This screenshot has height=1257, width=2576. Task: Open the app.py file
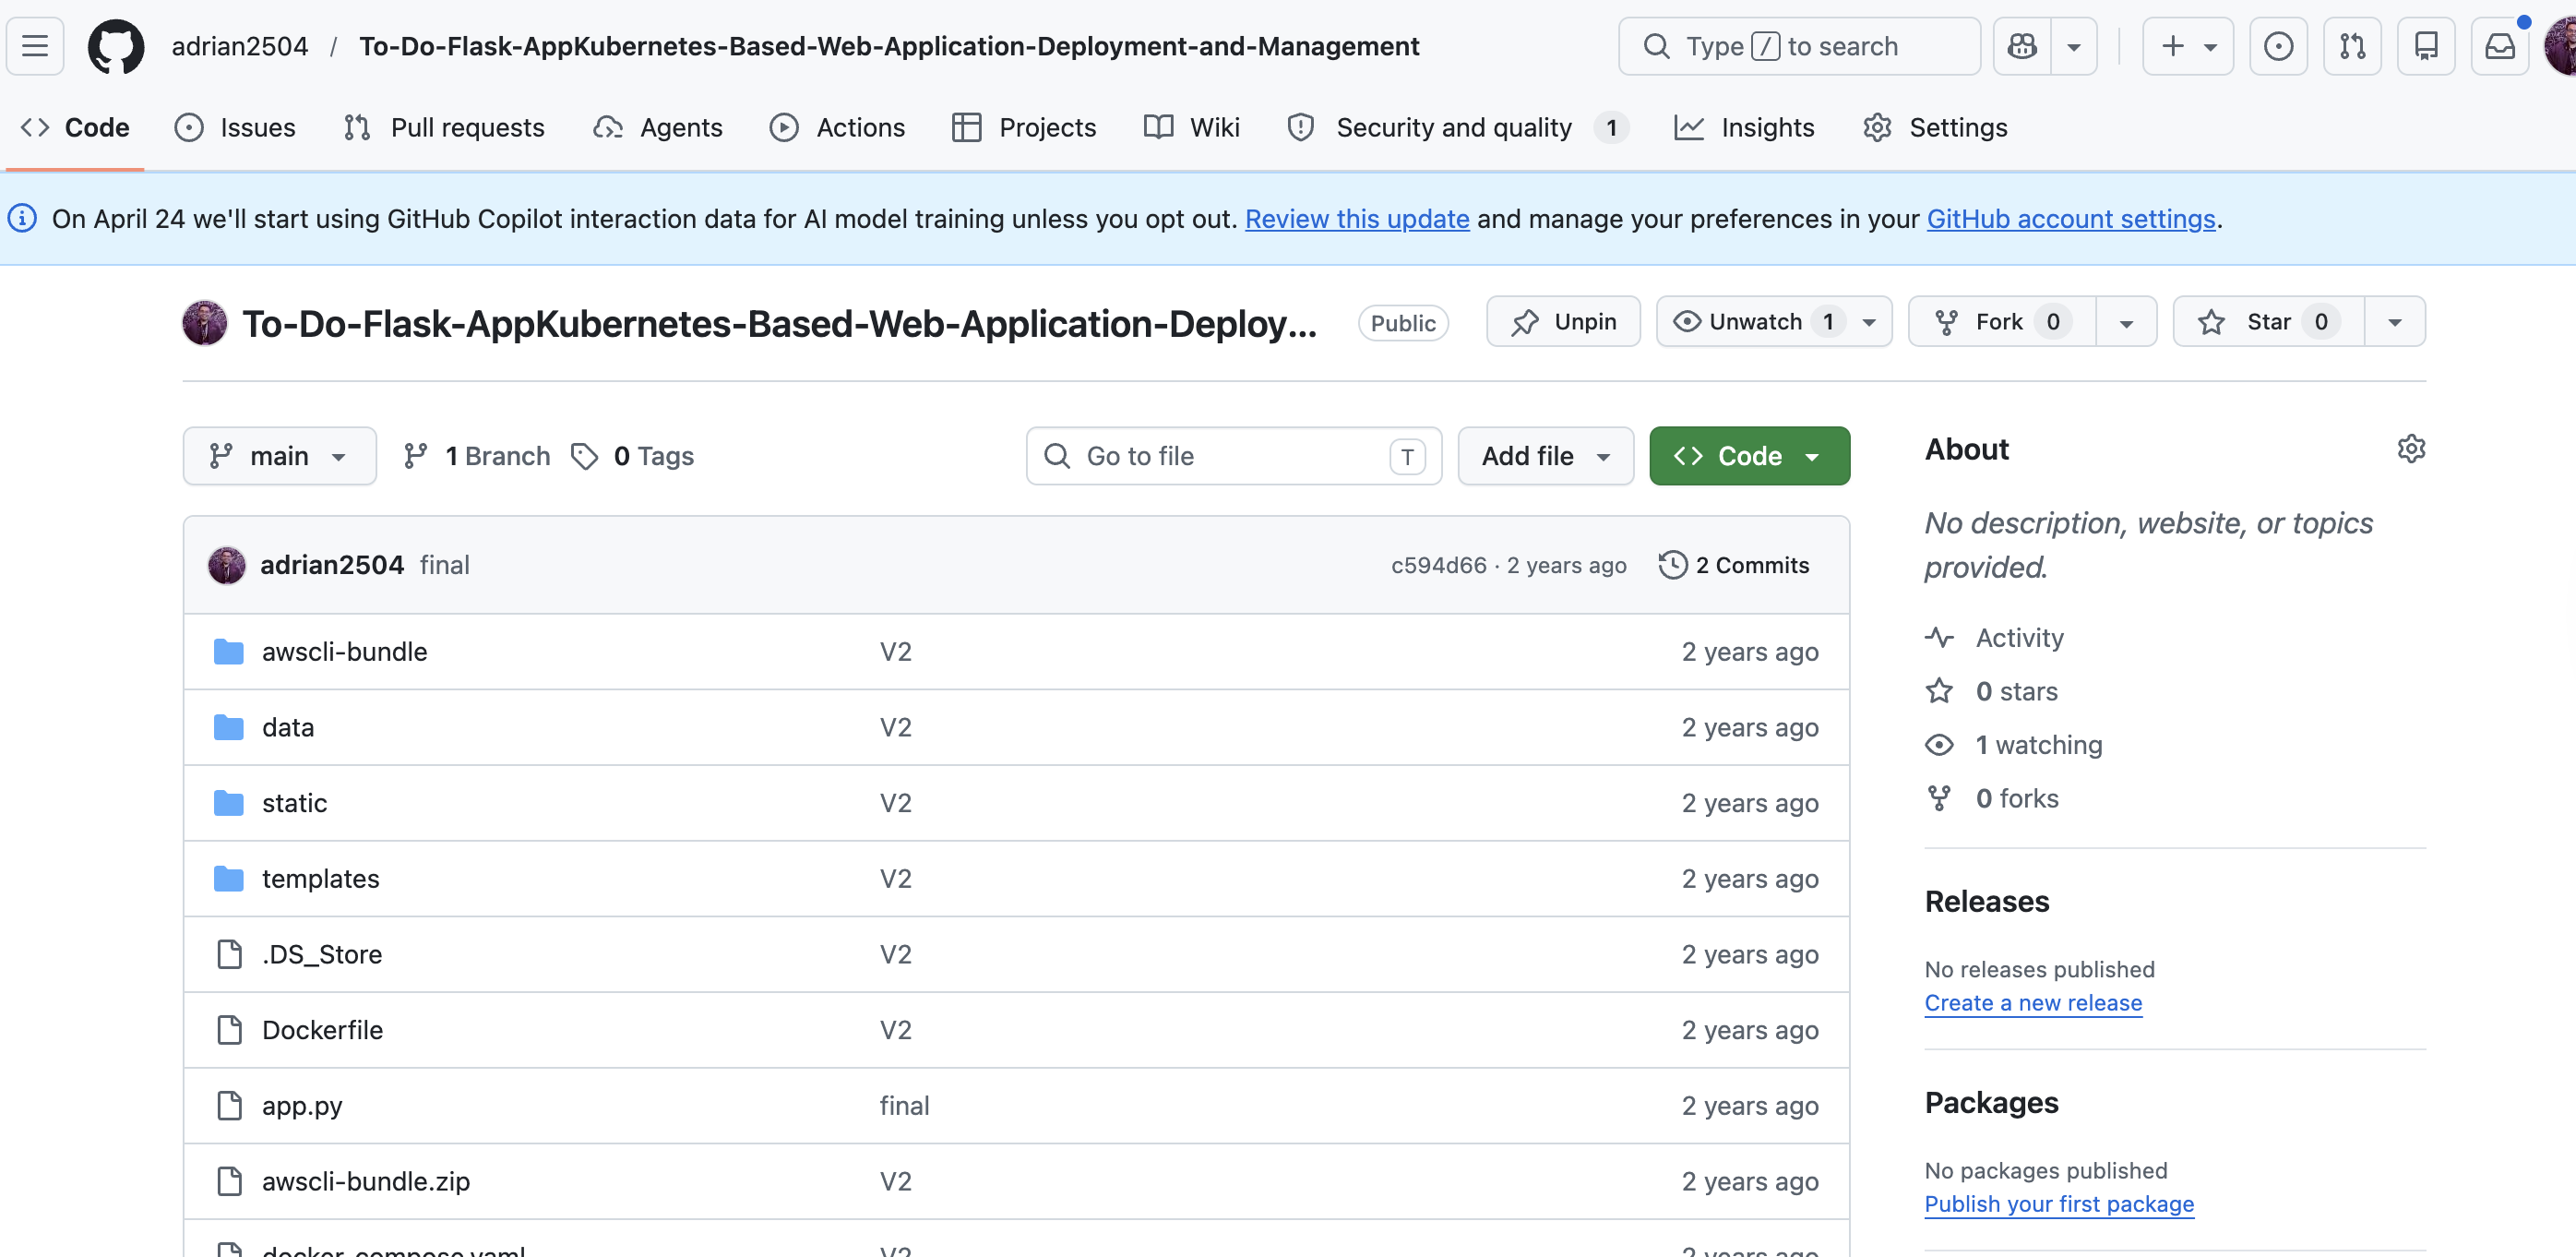tap(302, 1106)
